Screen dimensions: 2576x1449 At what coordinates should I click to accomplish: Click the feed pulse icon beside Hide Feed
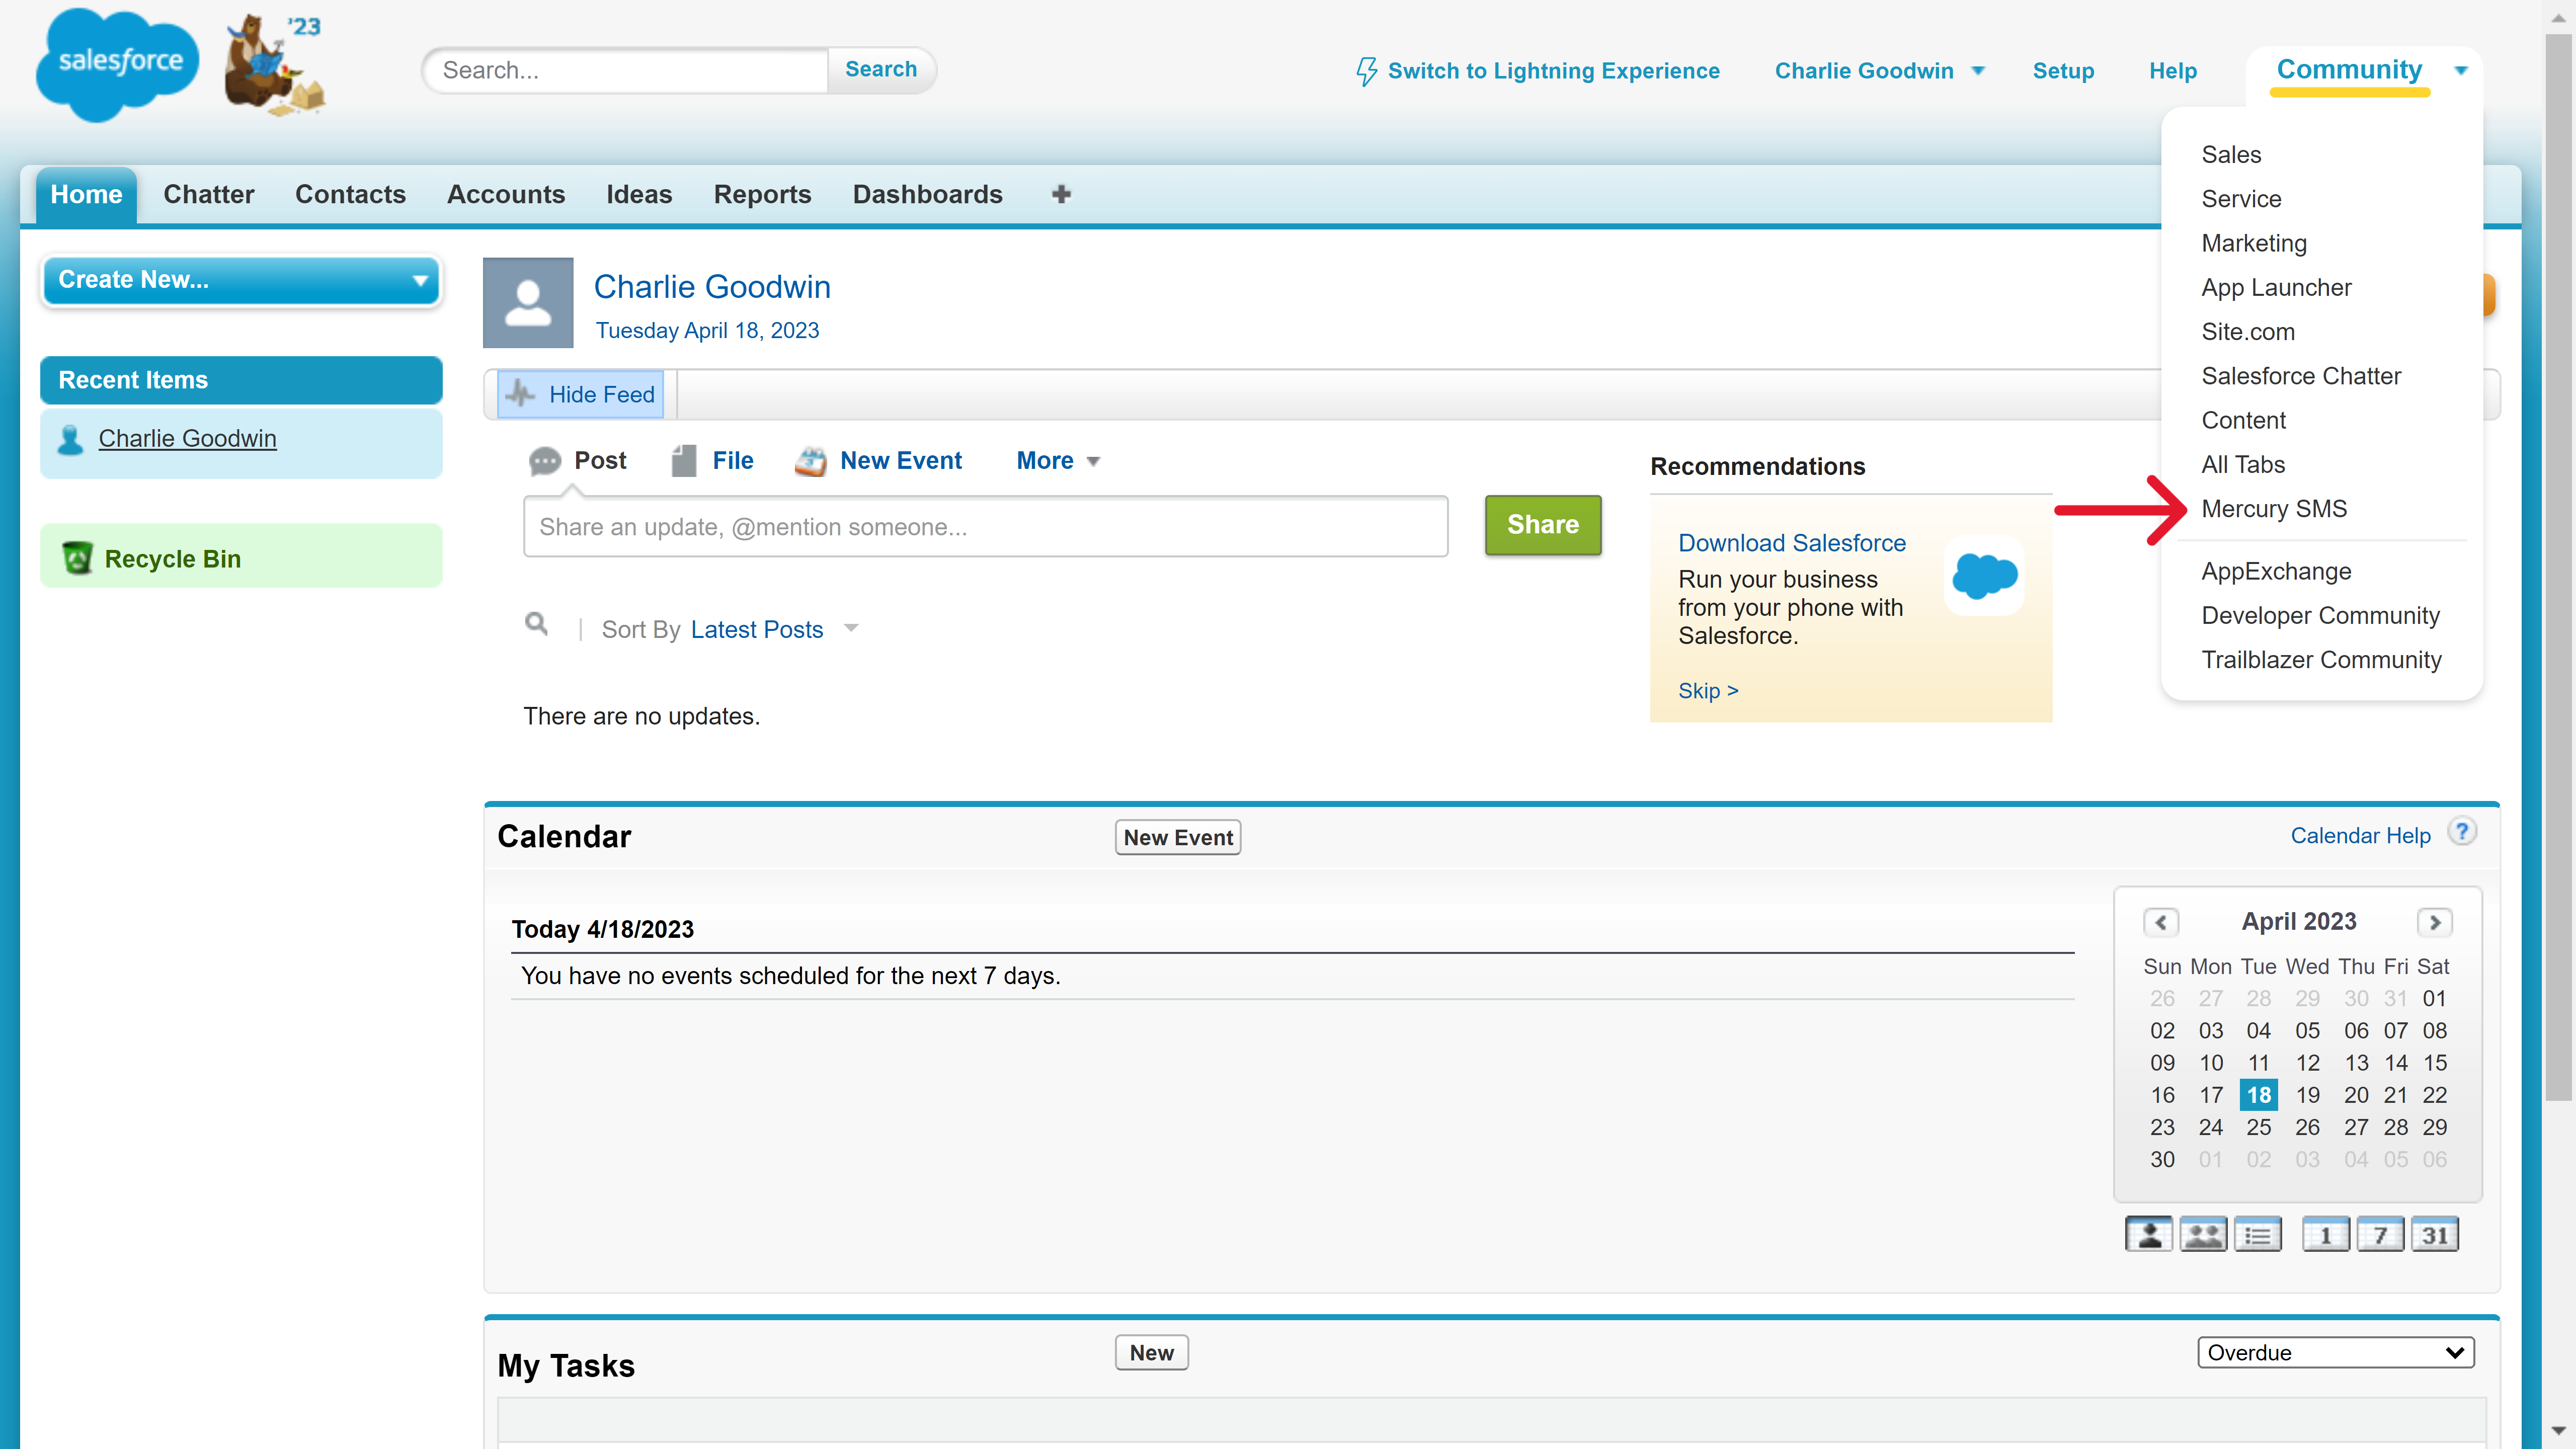pyautogui.click(x=520, y=394)
